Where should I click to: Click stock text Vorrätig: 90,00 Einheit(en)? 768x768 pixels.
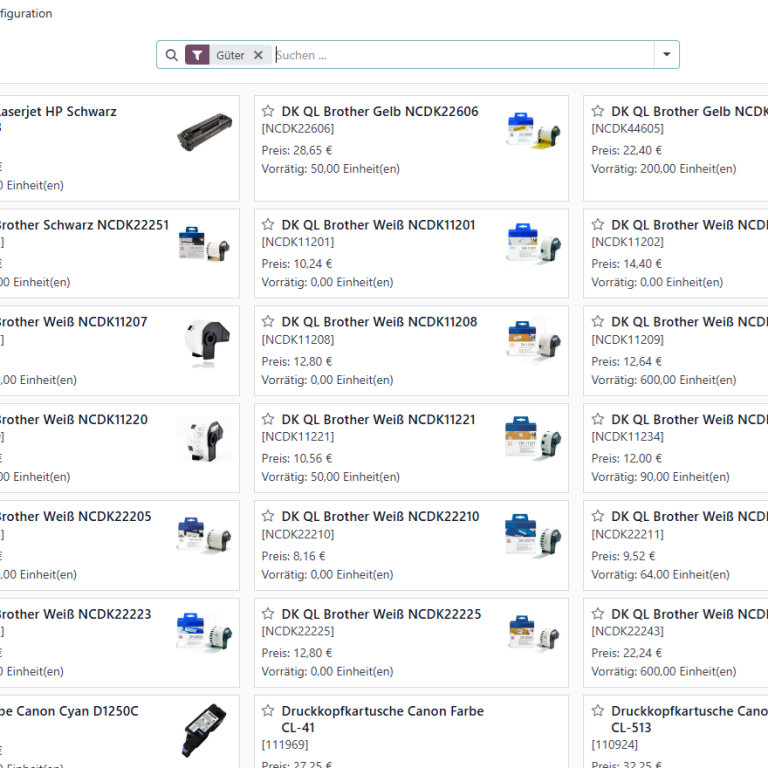coord(660,477)
